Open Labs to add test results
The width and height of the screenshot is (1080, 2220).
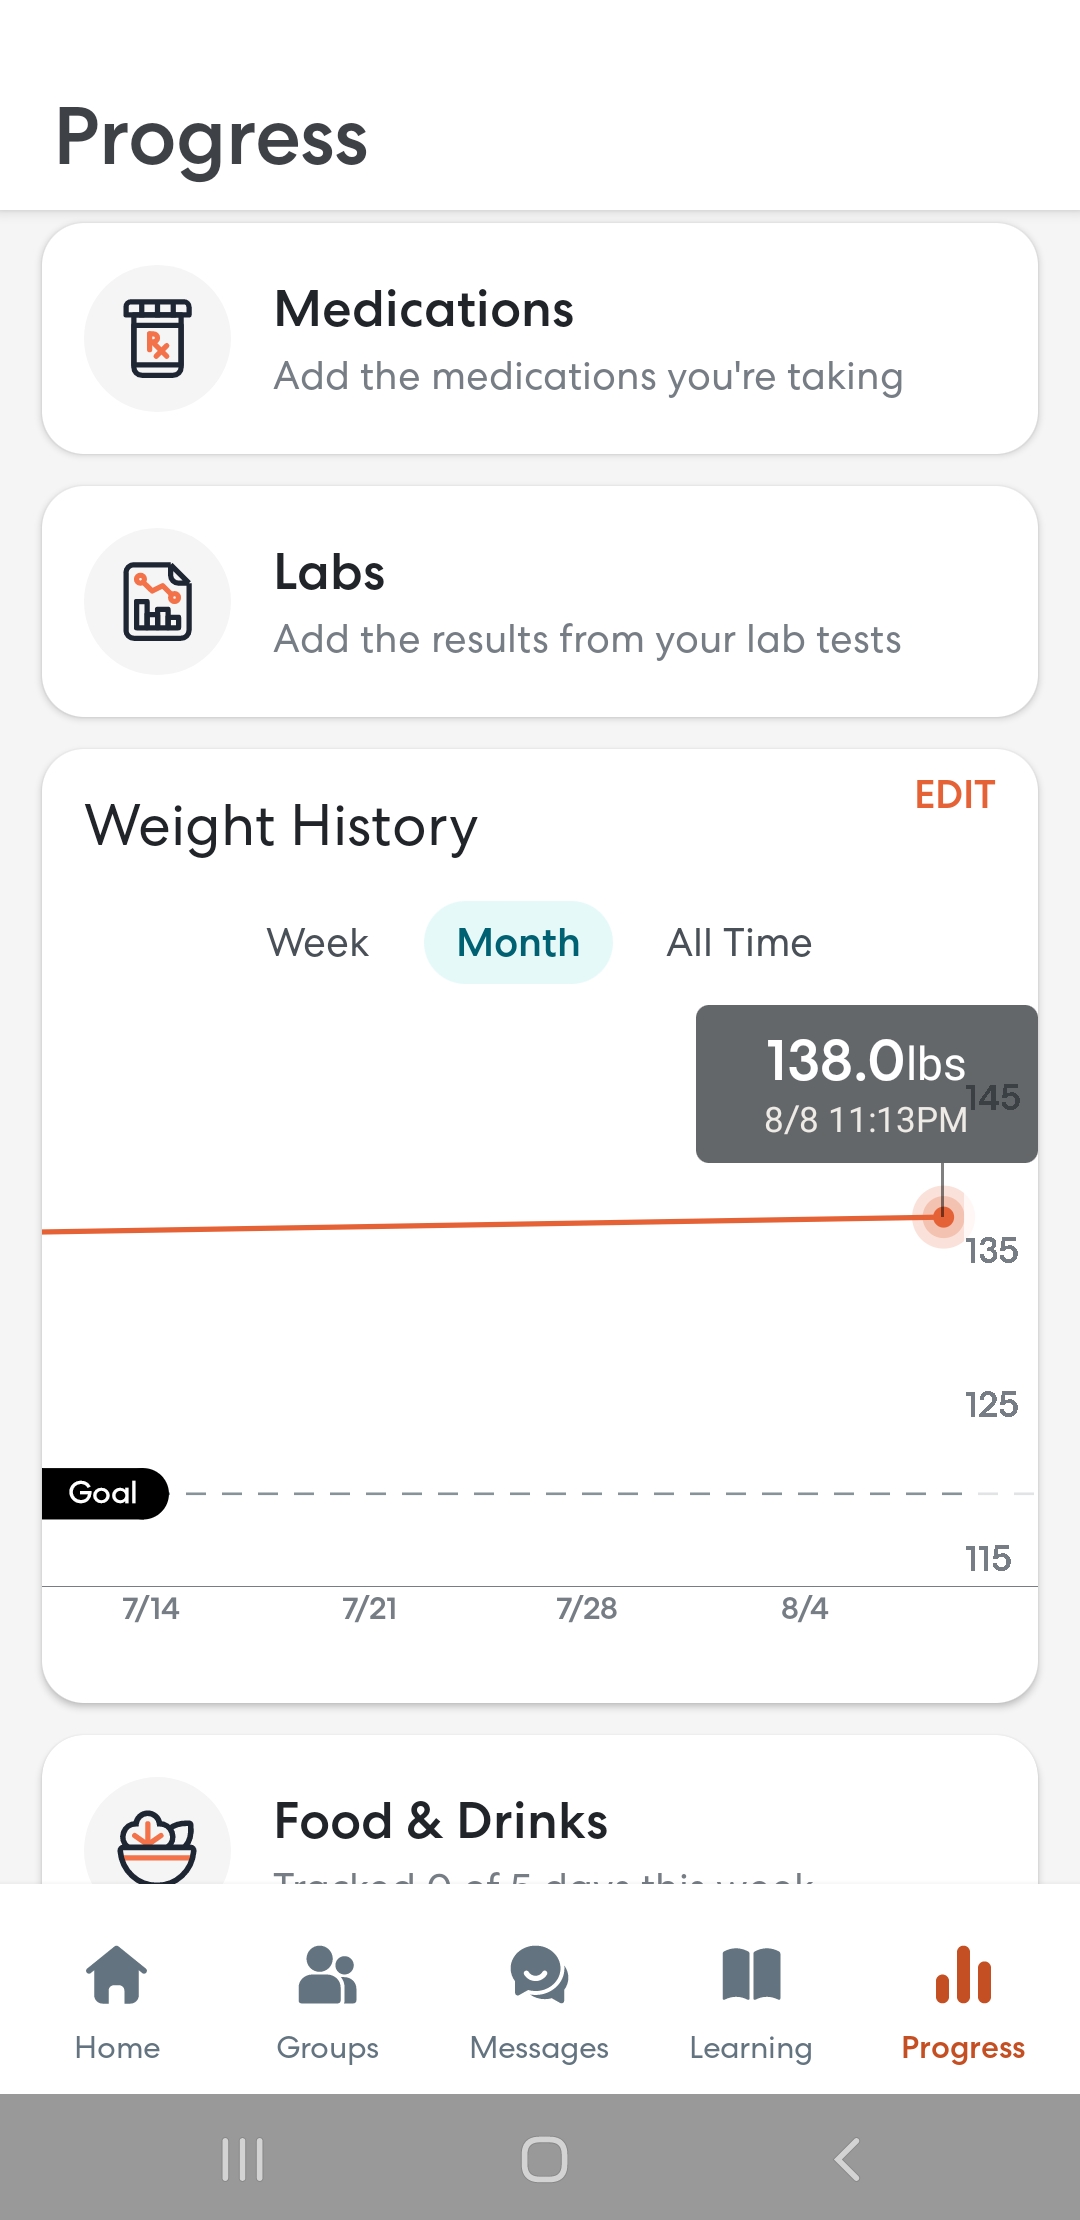(x=540, y=601)
